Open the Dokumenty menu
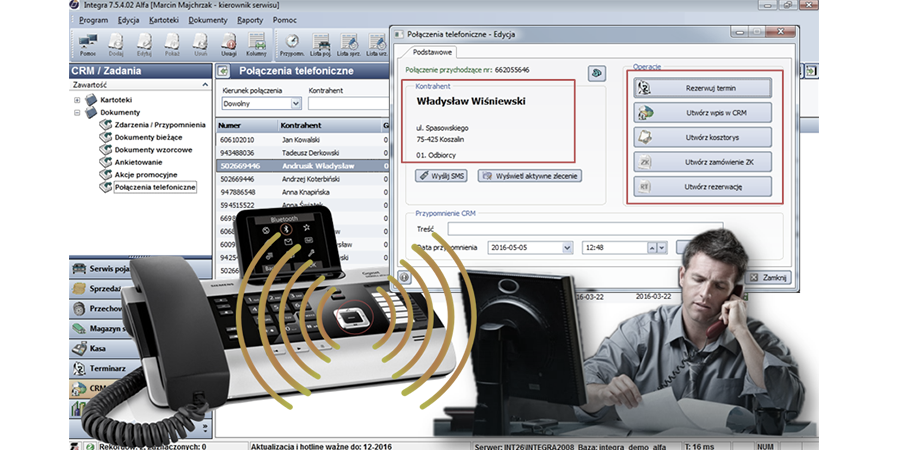Viewport: 900px width, 450px height. 208,20
